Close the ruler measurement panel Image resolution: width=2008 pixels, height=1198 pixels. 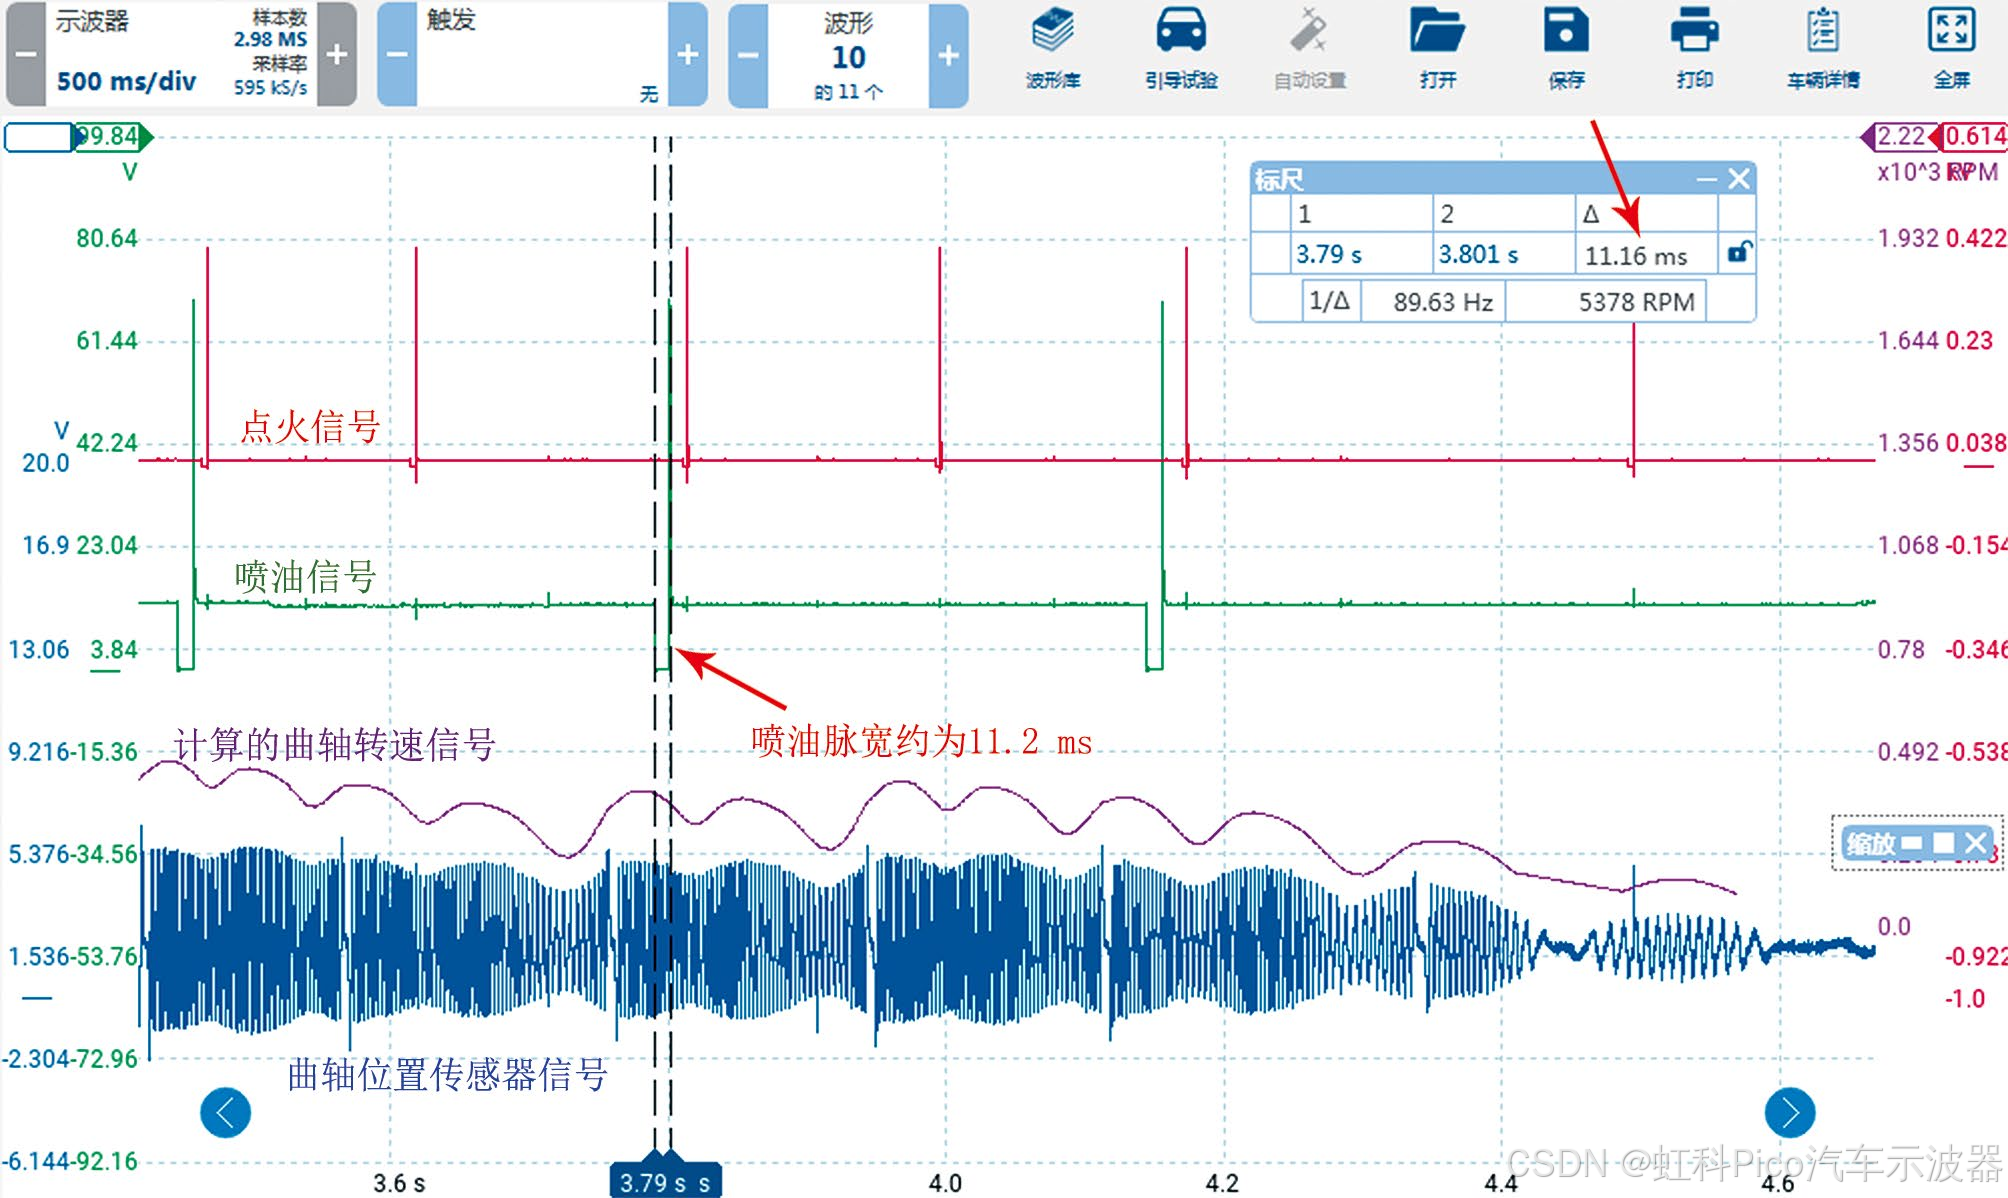pos(1739,179)
